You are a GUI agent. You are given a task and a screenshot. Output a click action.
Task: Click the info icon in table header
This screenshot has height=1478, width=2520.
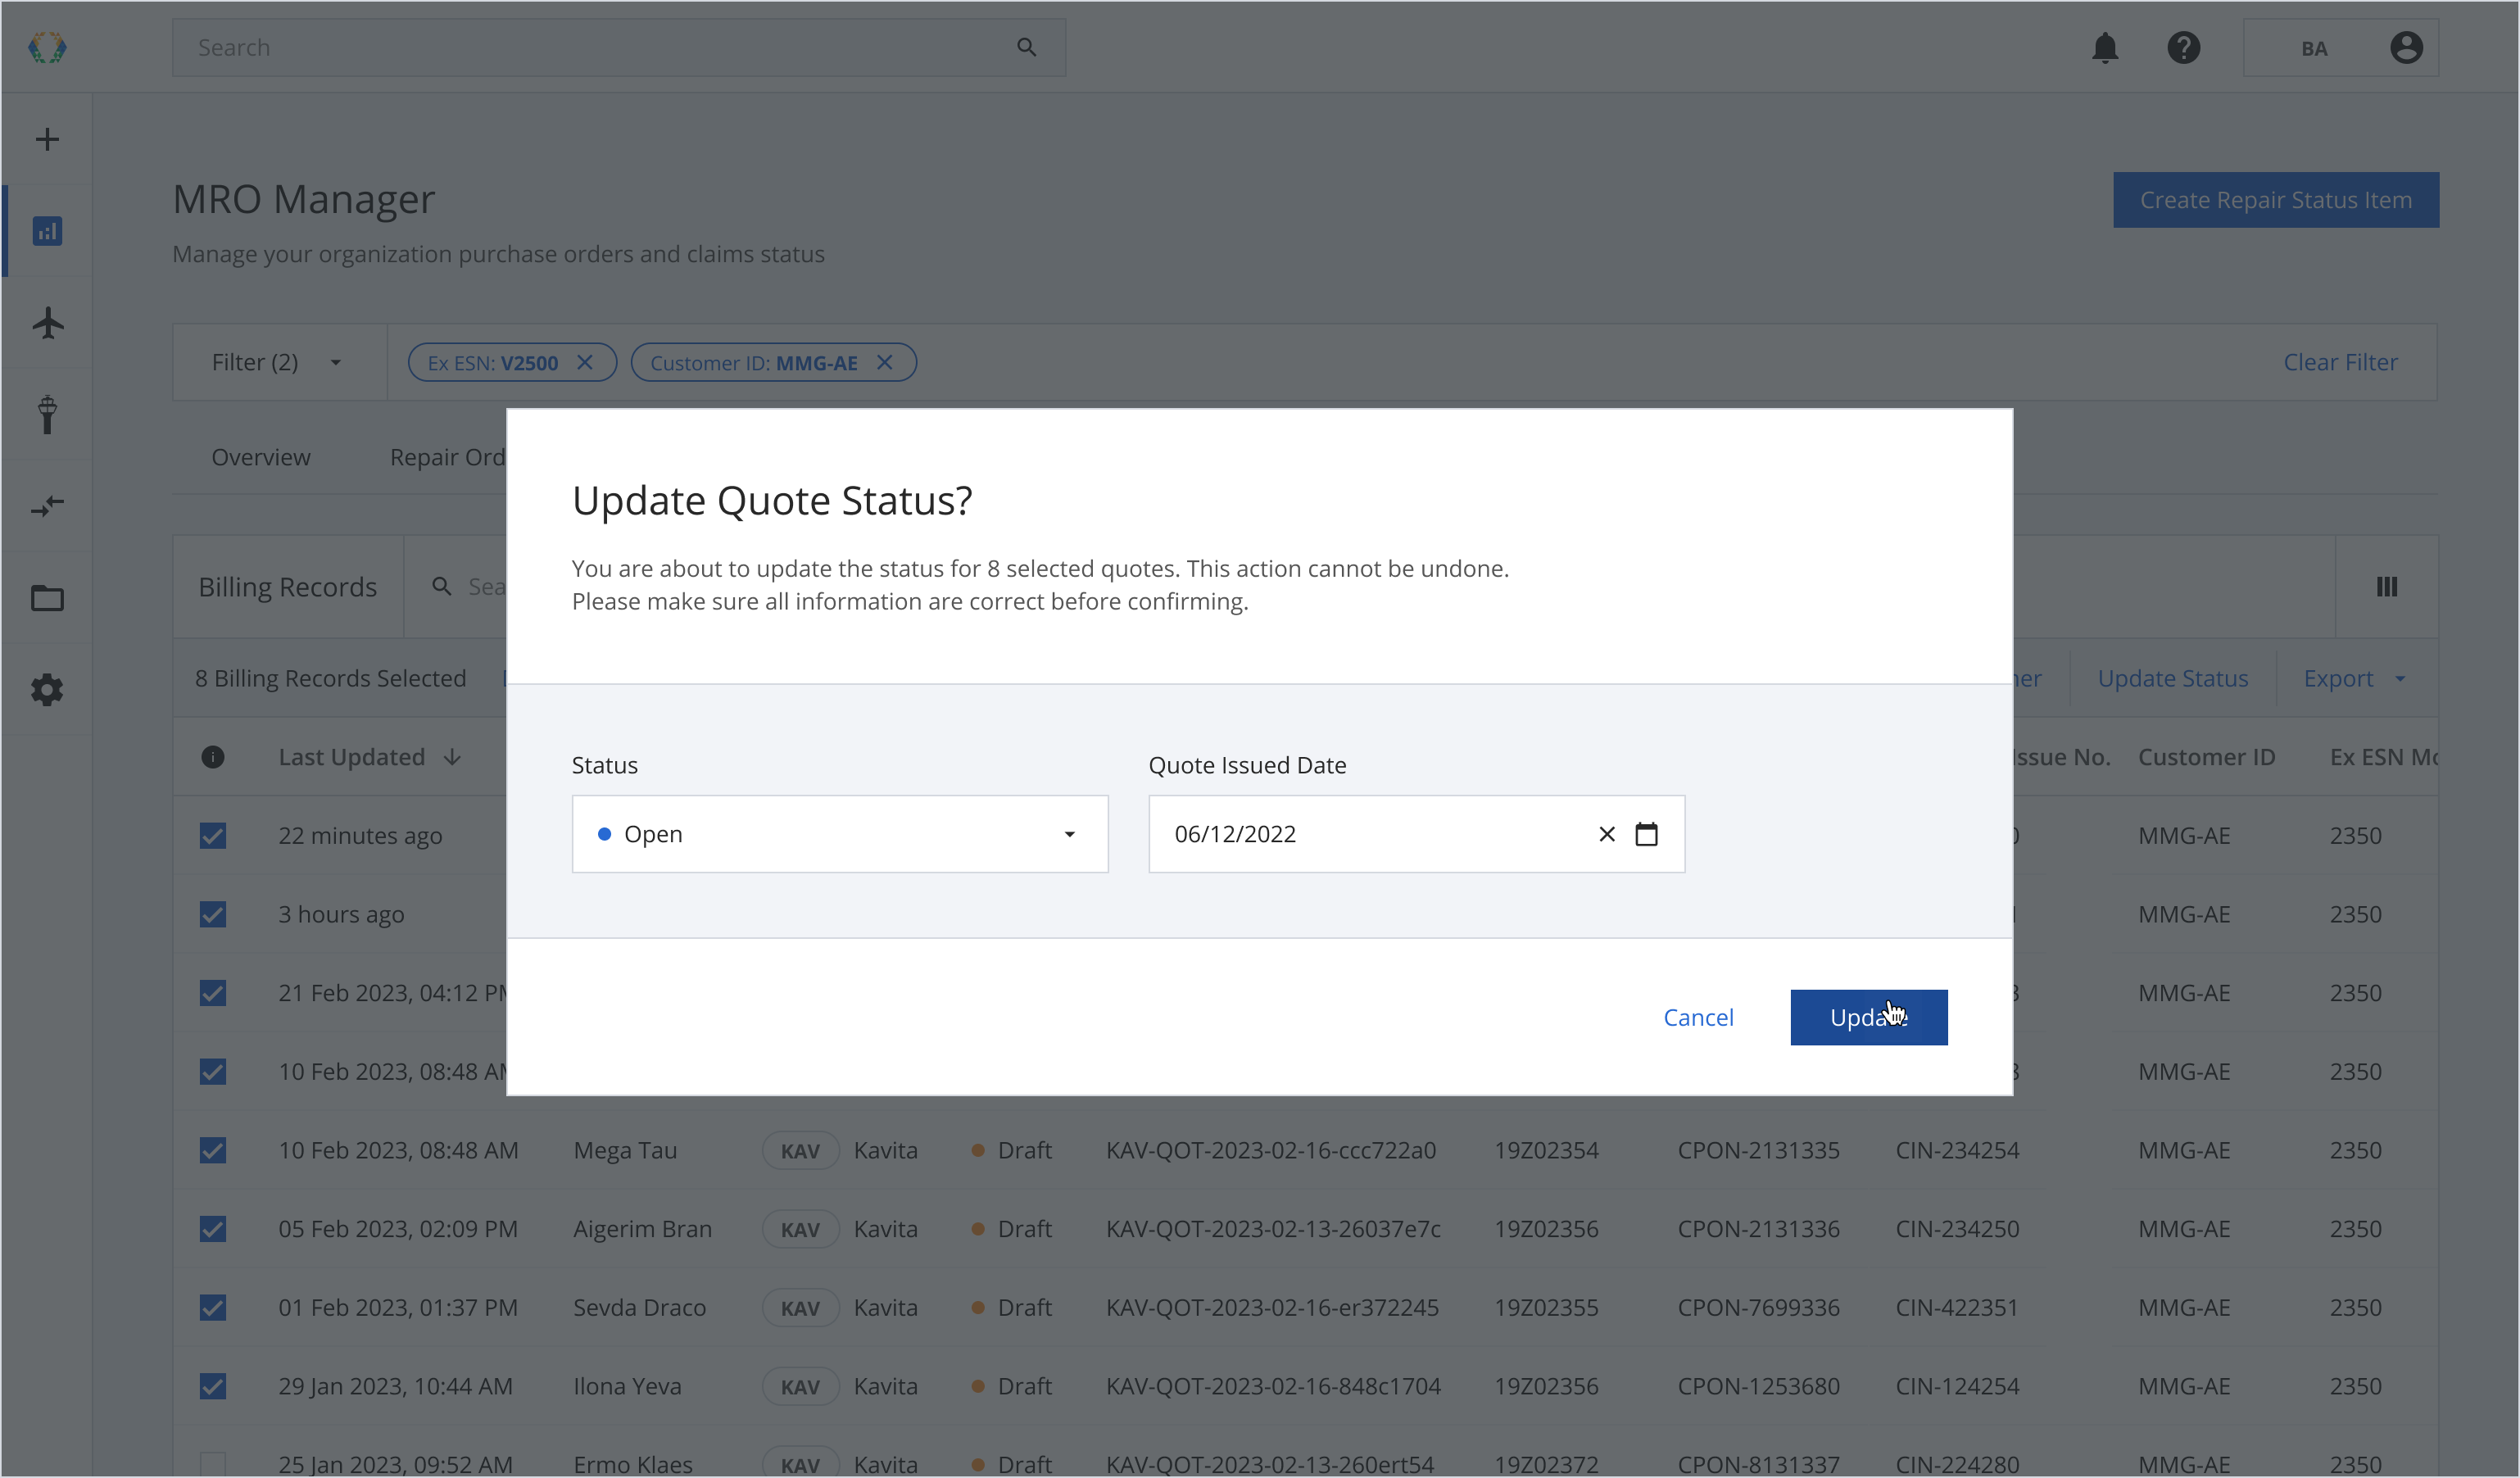(x=213, y=757)
